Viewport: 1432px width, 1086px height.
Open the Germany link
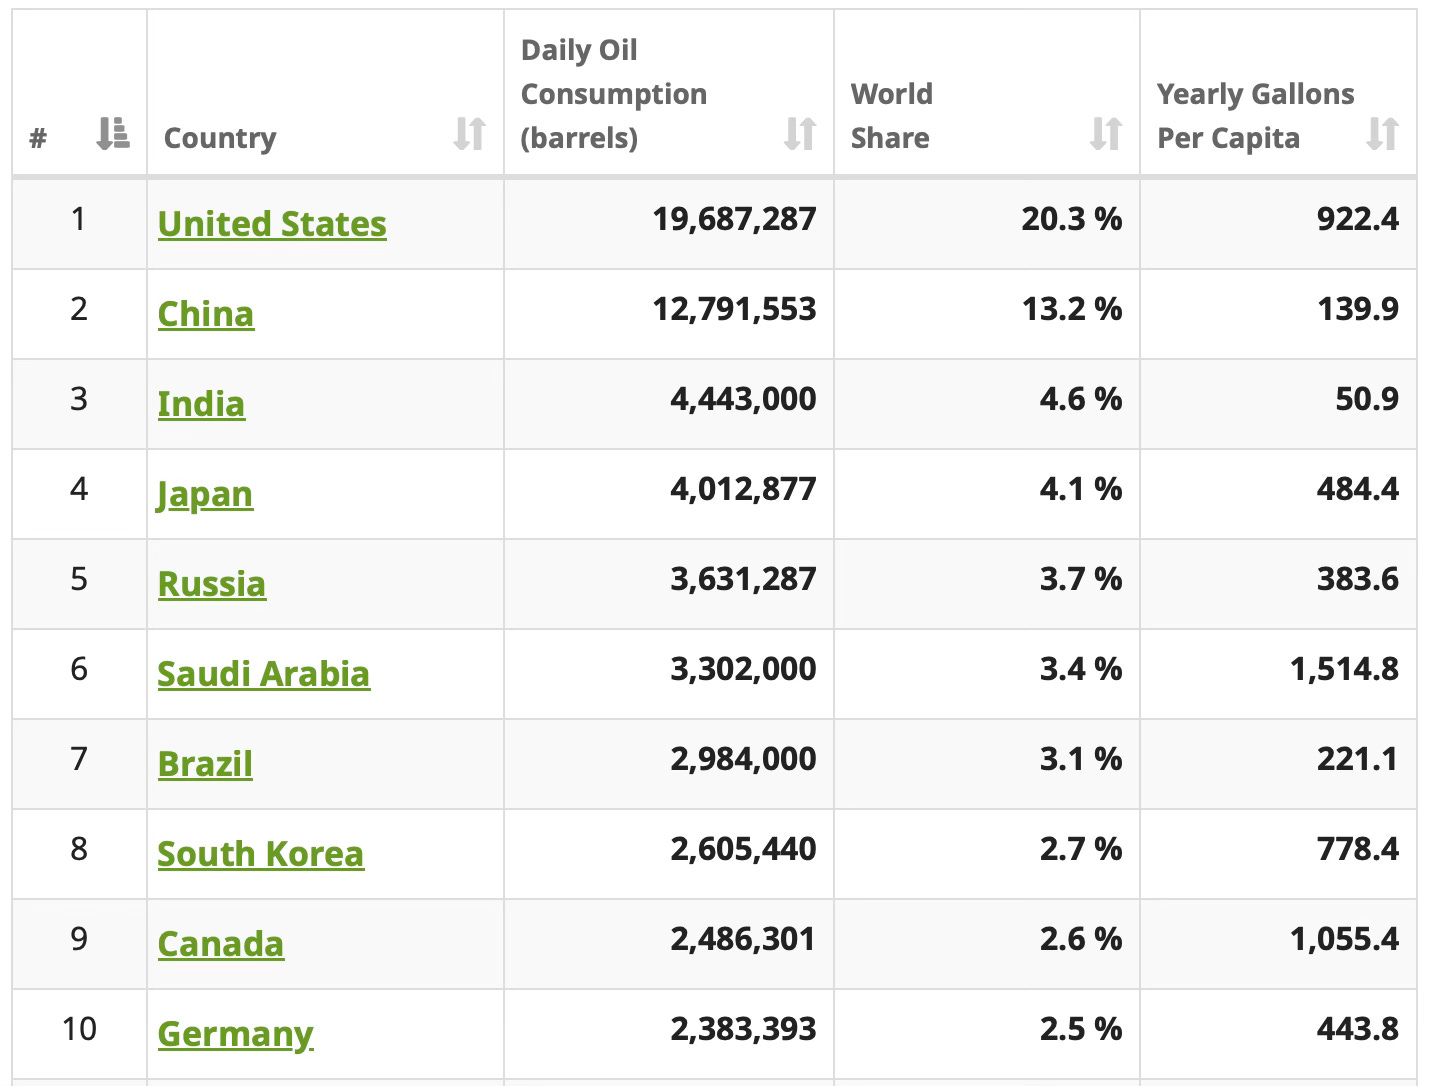[236, 1034]
